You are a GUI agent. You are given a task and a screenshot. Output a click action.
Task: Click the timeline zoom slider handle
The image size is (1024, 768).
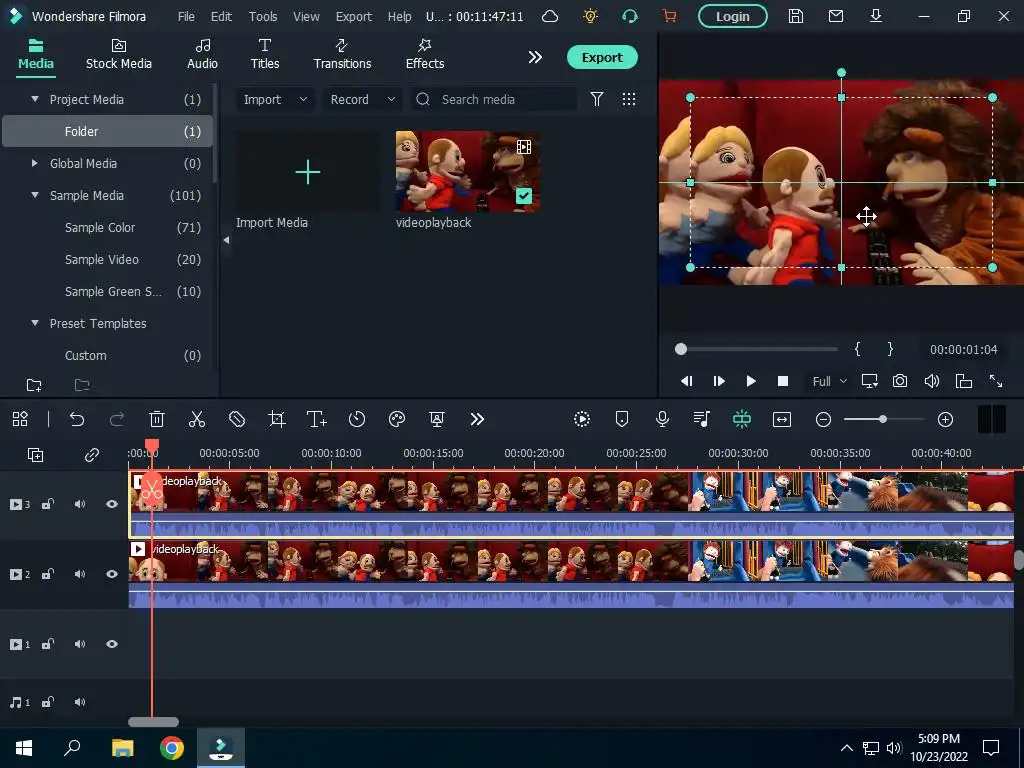point(882,419)
